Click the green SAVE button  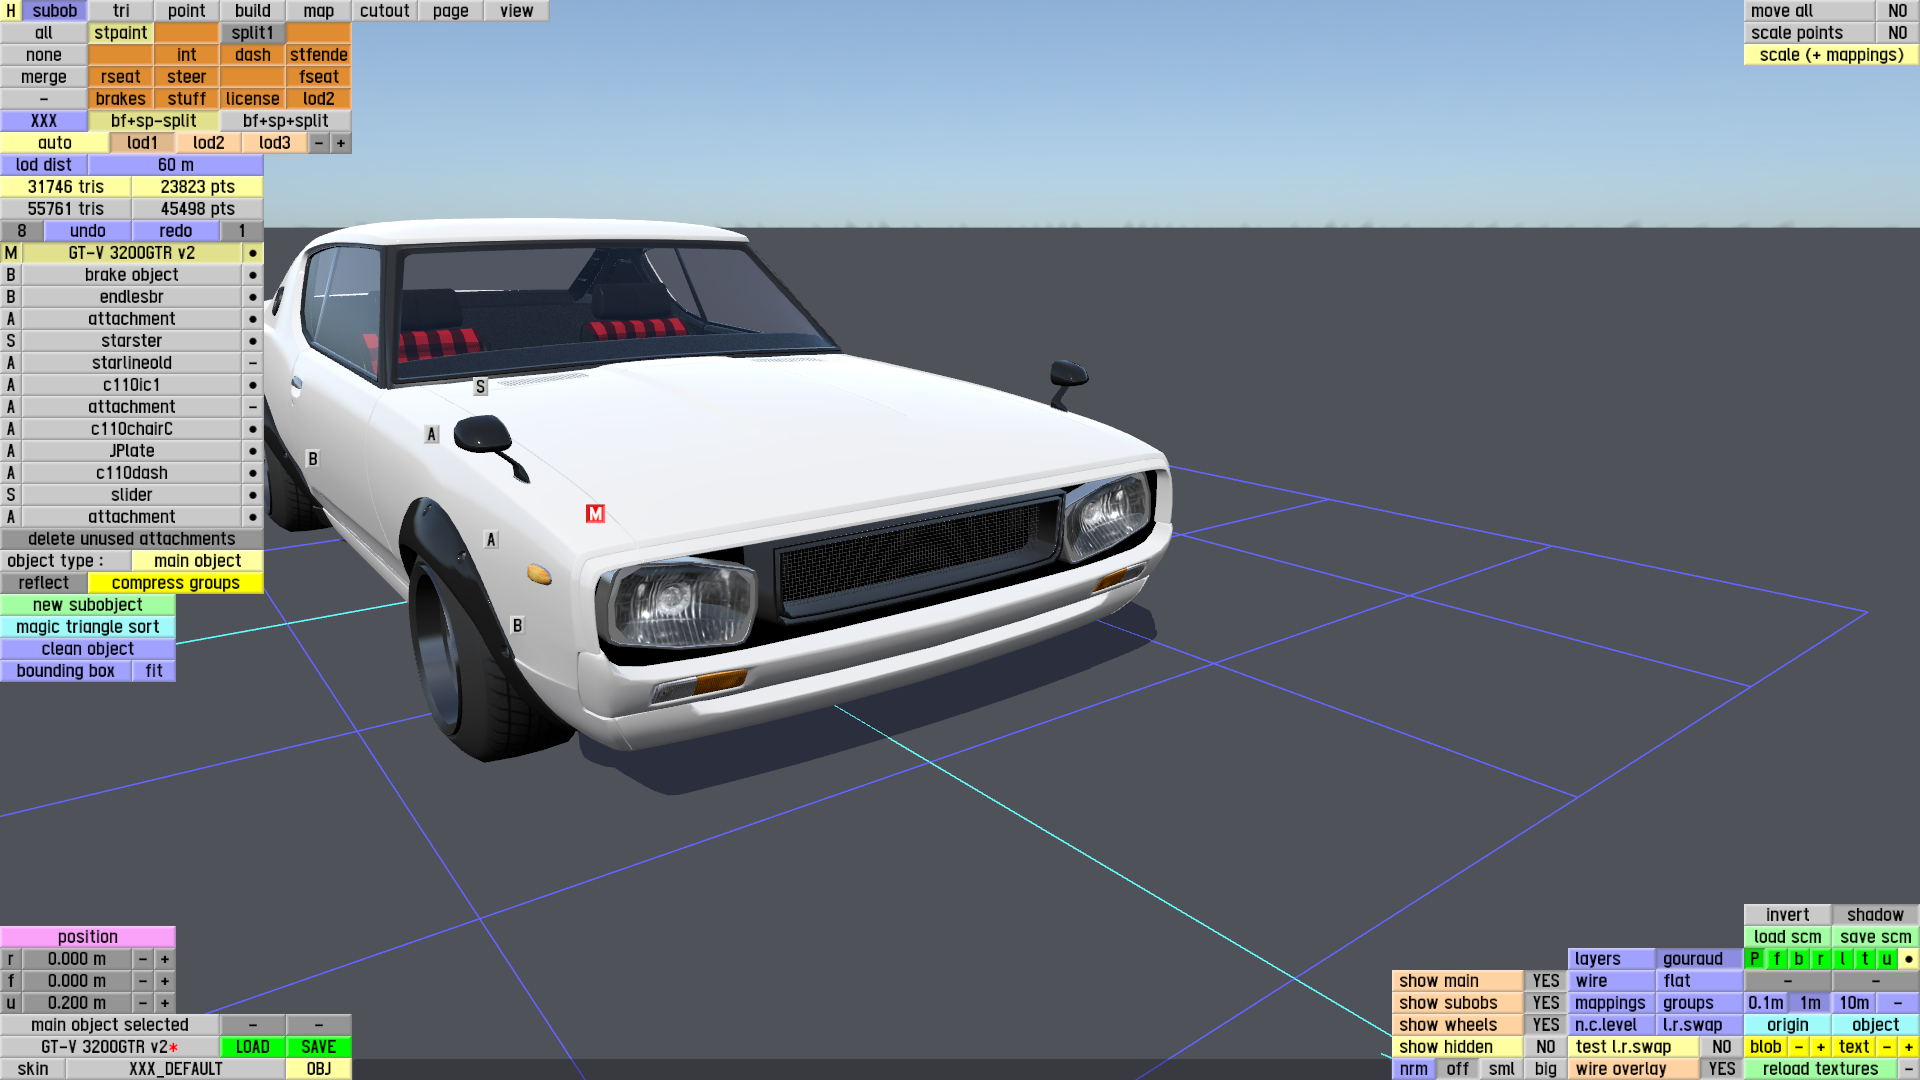tap(318, 1047)
